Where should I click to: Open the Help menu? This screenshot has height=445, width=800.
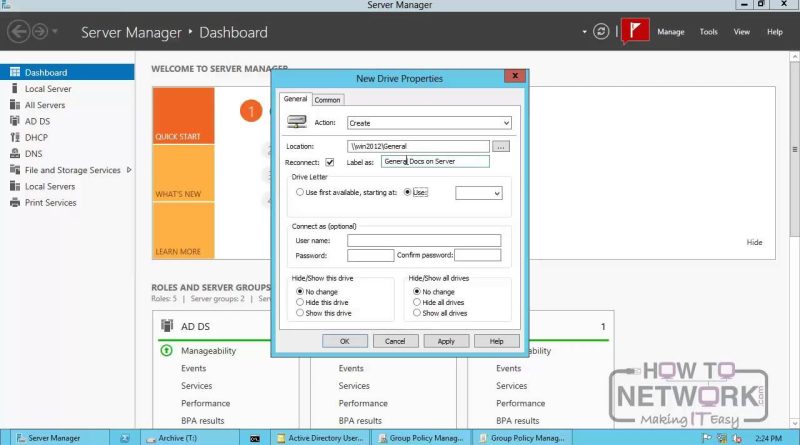(x=774, y=32)
